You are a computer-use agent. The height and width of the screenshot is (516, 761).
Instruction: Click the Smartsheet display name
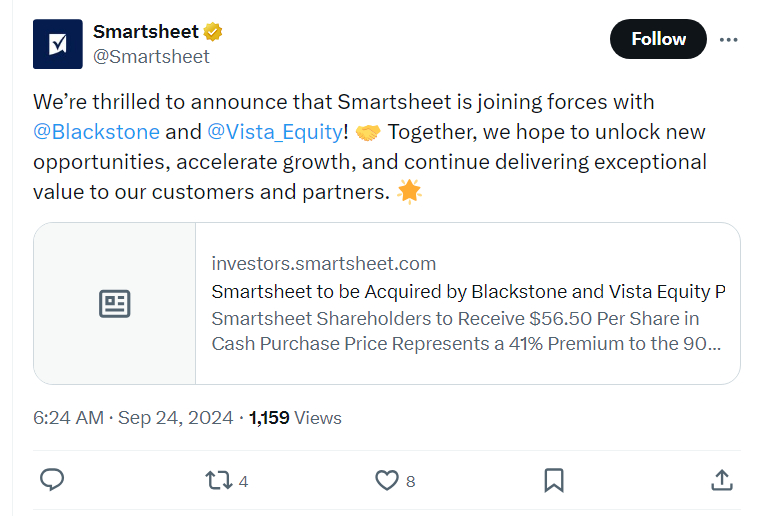pos(146,32)
